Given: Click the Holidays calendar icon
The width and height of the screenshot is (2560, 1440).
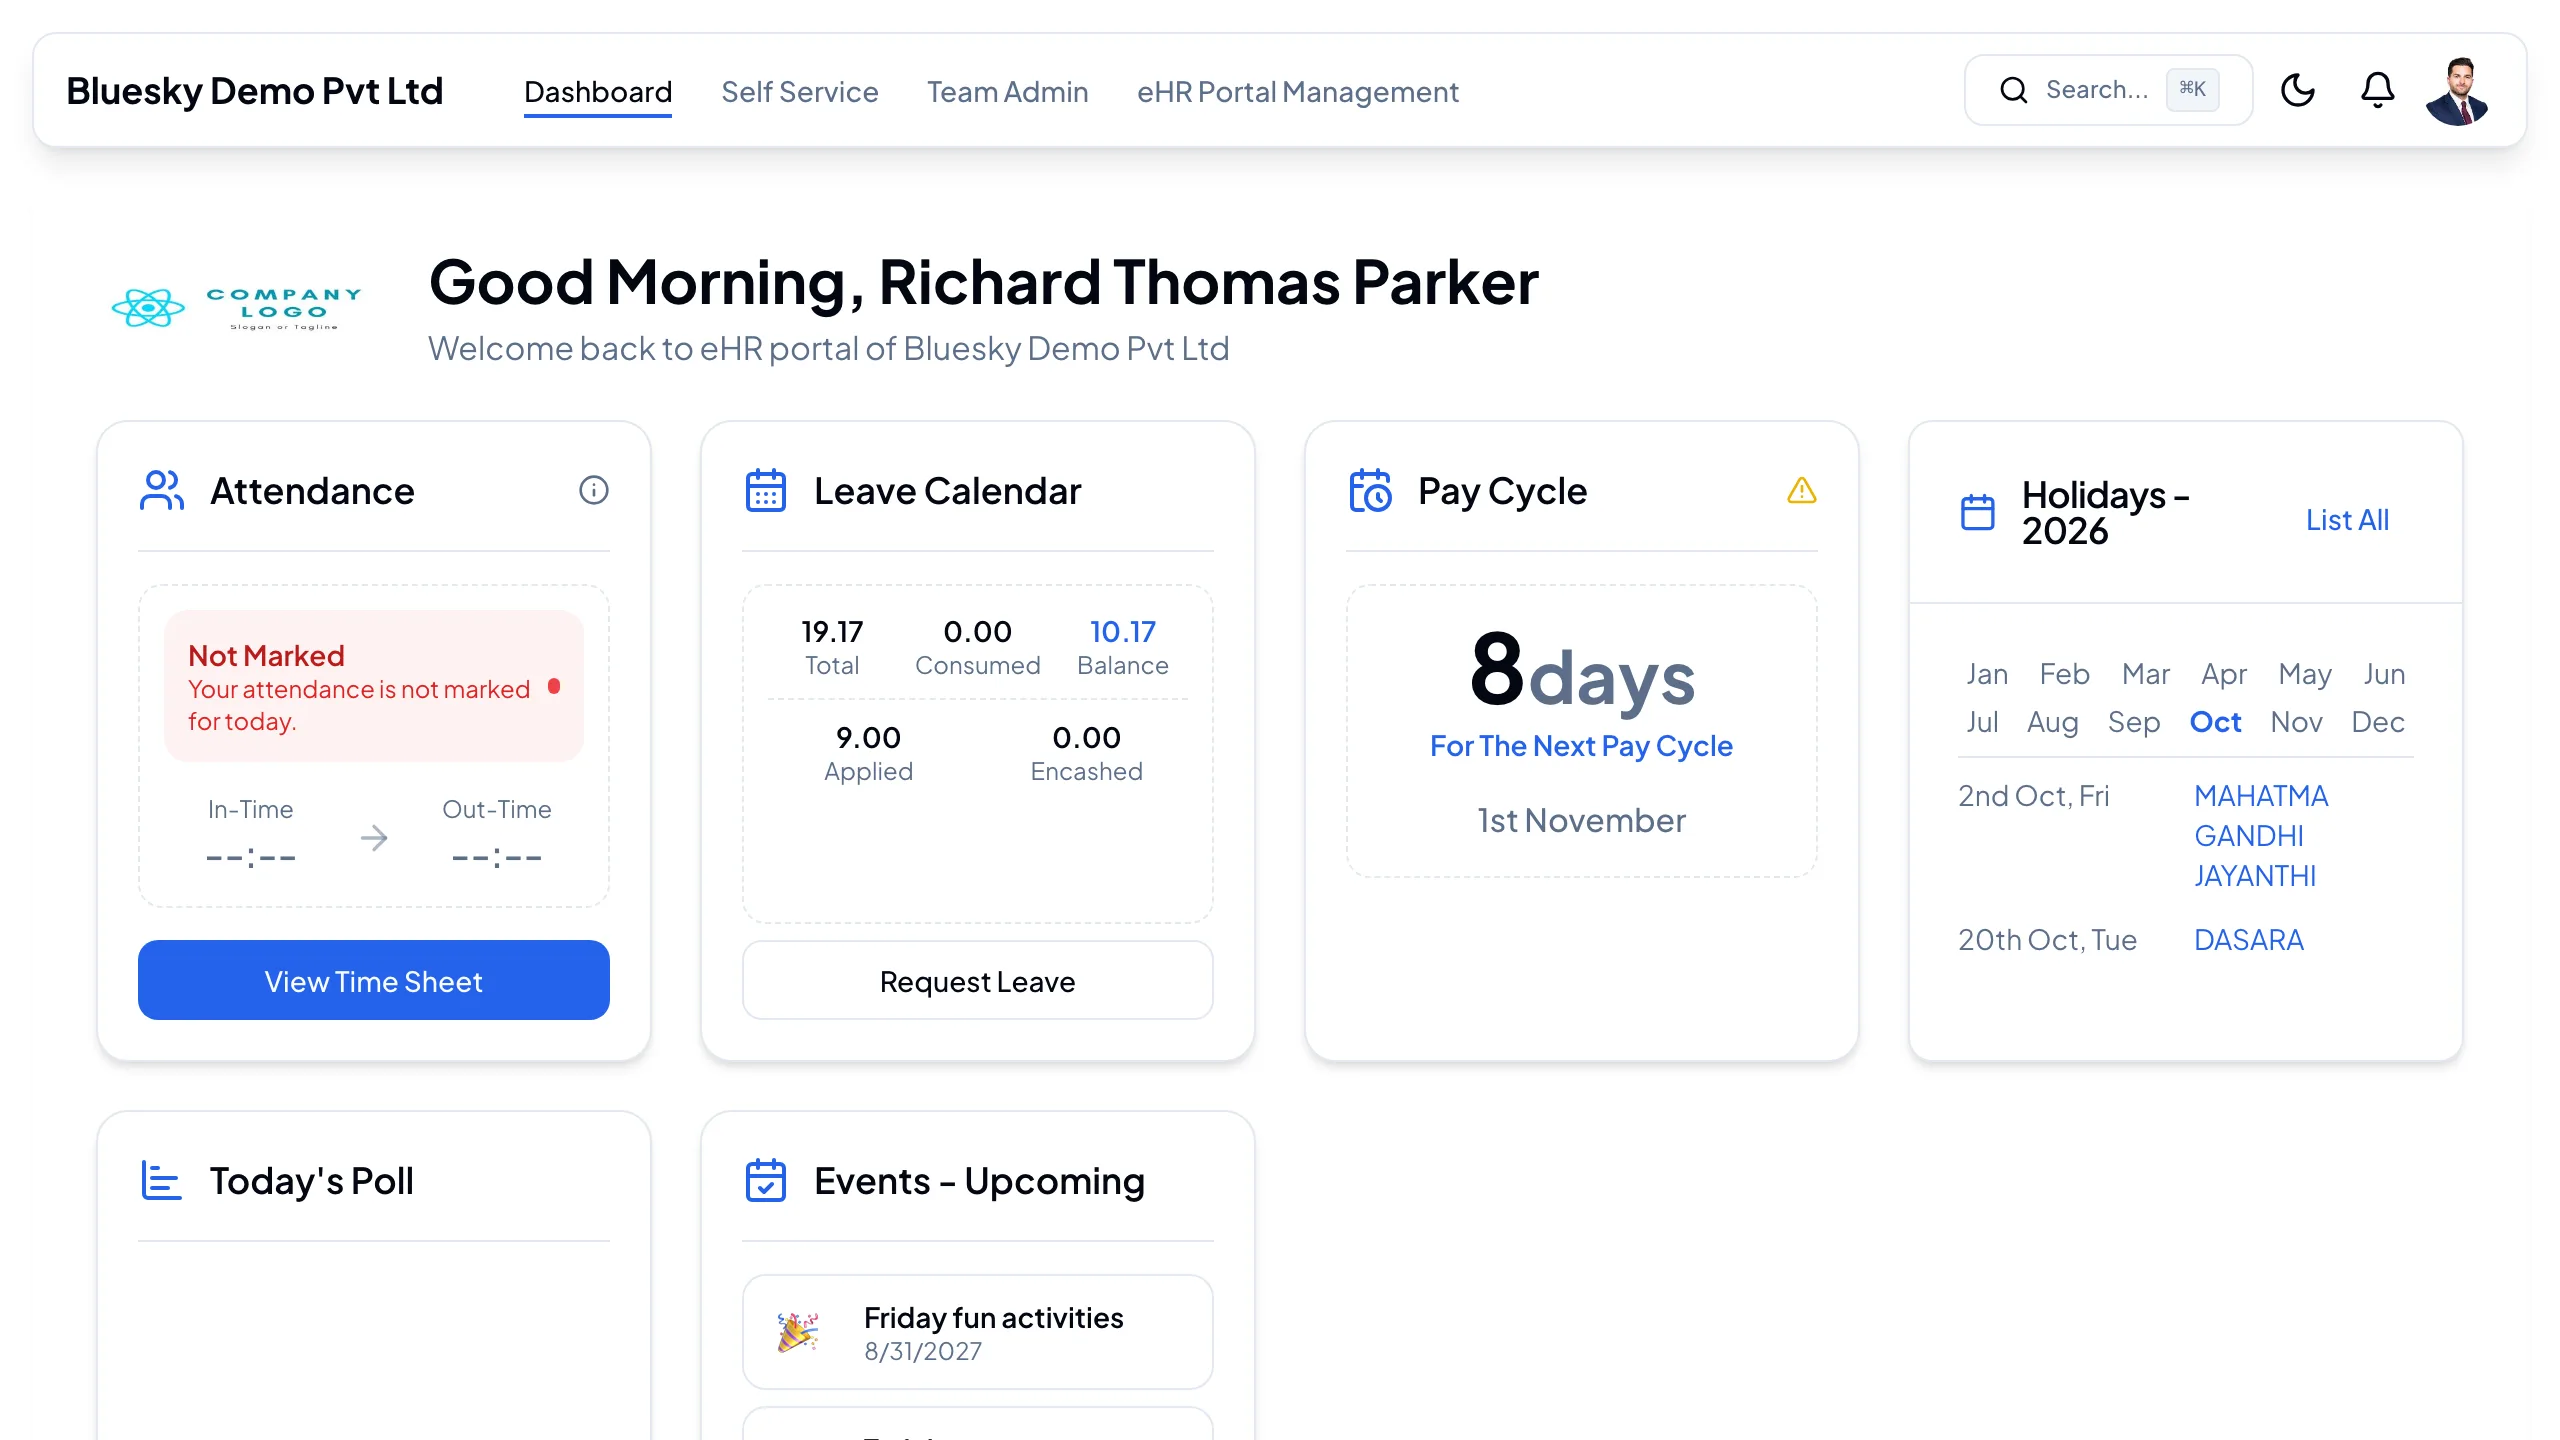Looking at the screenshot, I should [1977, 512].
